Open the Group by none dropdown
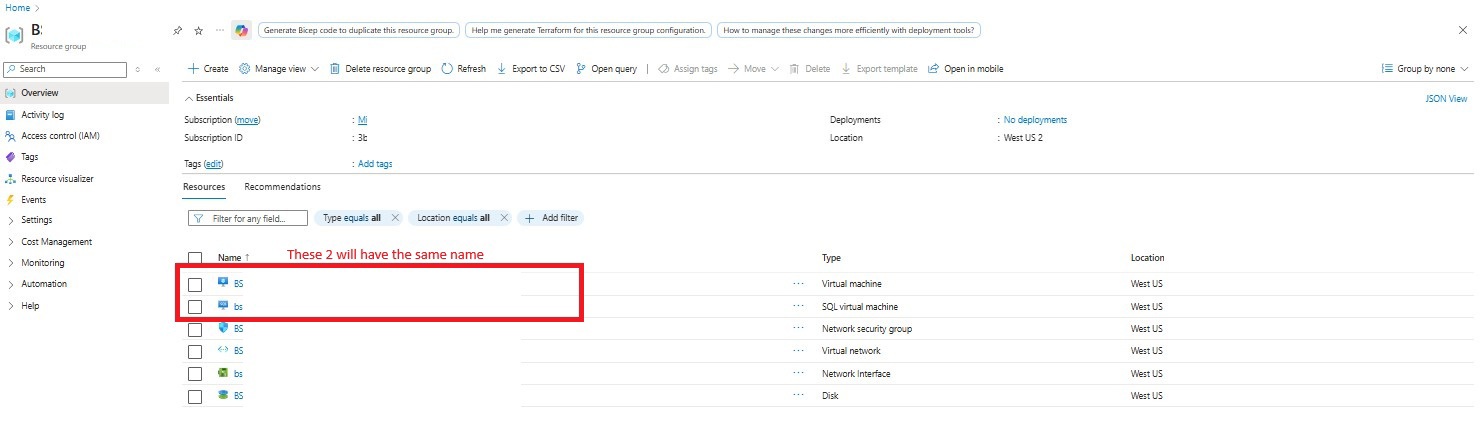This screenshot has height=438, width=1481. pos(1425,69)
